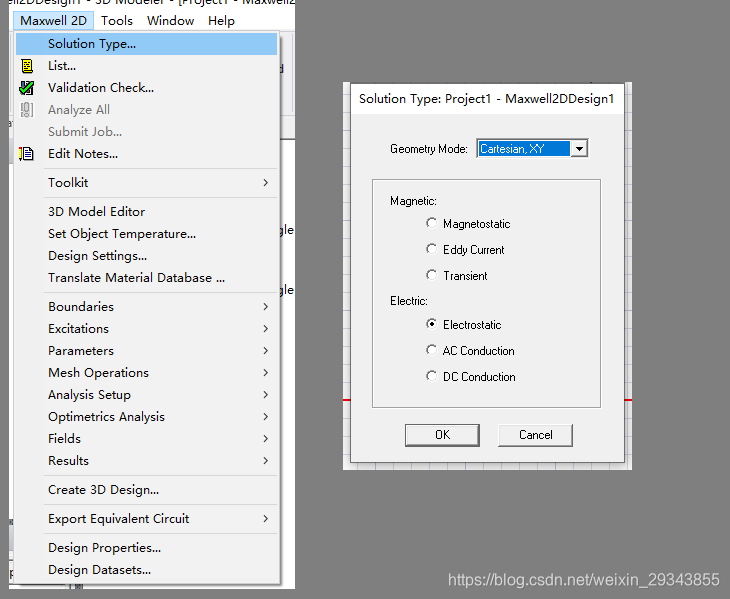This screenshot has height=599, width=730.
Task: Open the Geometry Mode dropdown
Action: pyautogui.click(x=580, y=149)
